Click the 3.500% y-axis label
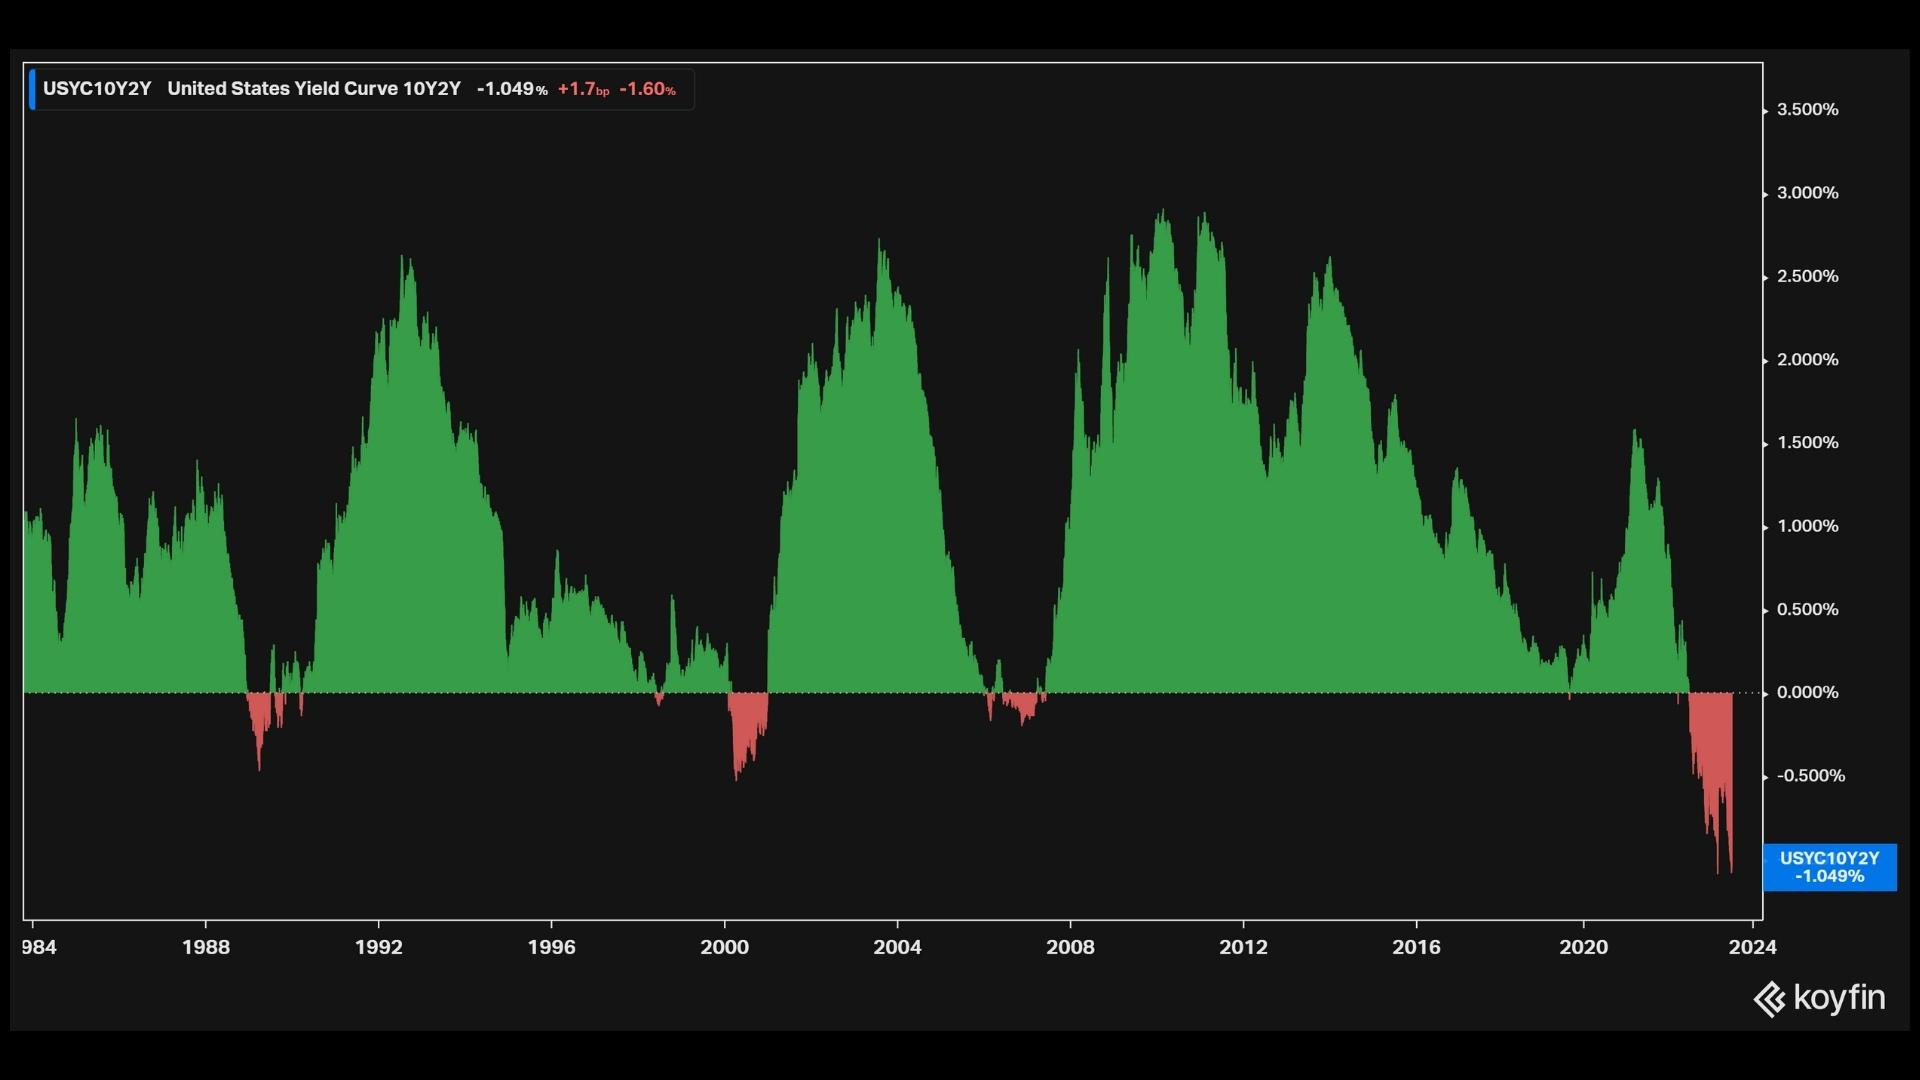1920x1080 pixels. (x=1807, y=110)
